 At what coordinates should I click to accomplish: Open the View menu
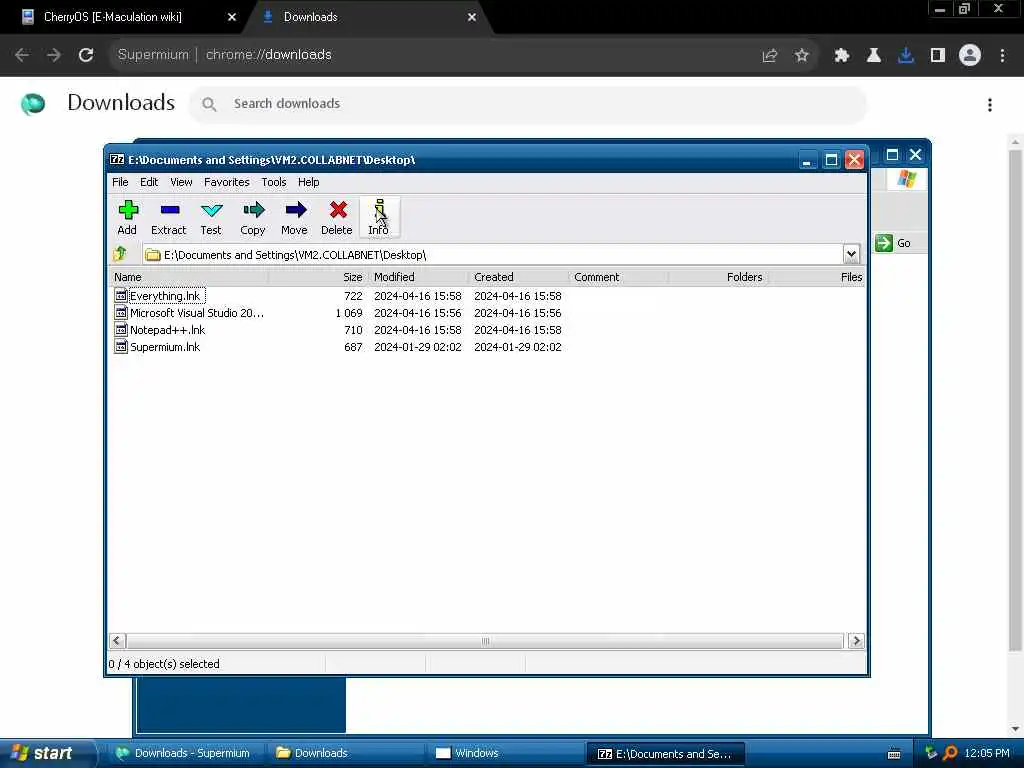[x=181, y=182]
